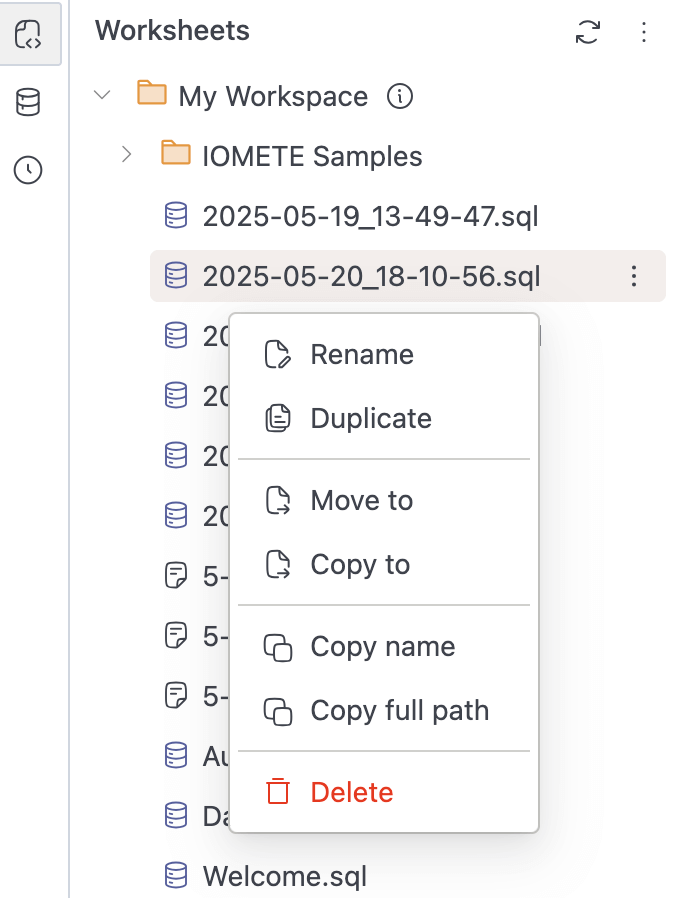Open the worksheet icon beside Welcome.sql
Viewport: 686px width, 898px height.
click(175, 874)
